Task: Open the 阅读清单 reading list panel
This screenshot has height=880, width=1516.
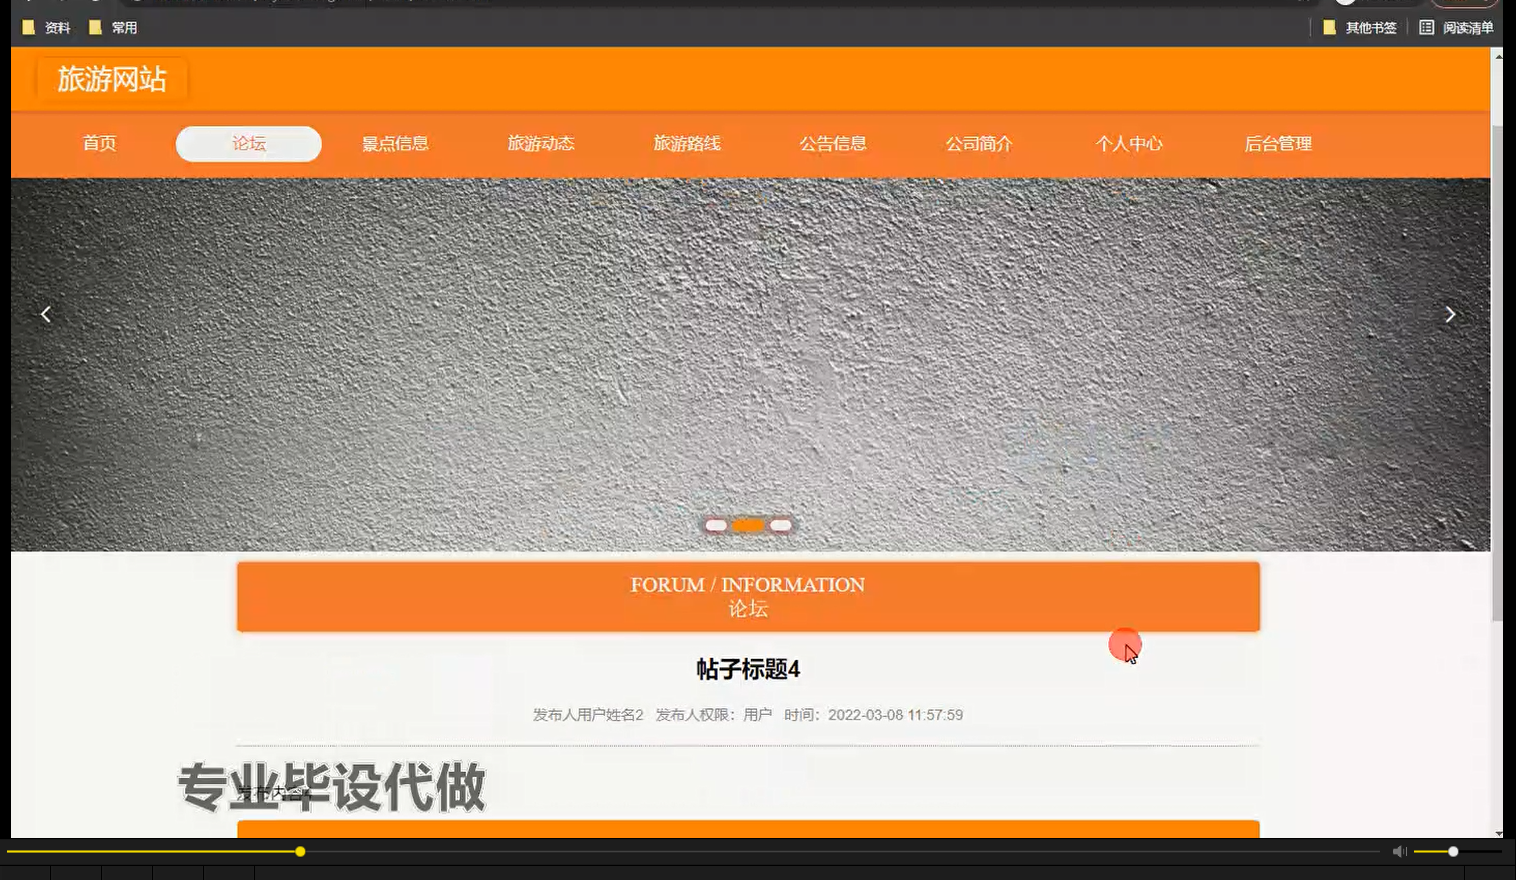Action: click(1466, 27)
